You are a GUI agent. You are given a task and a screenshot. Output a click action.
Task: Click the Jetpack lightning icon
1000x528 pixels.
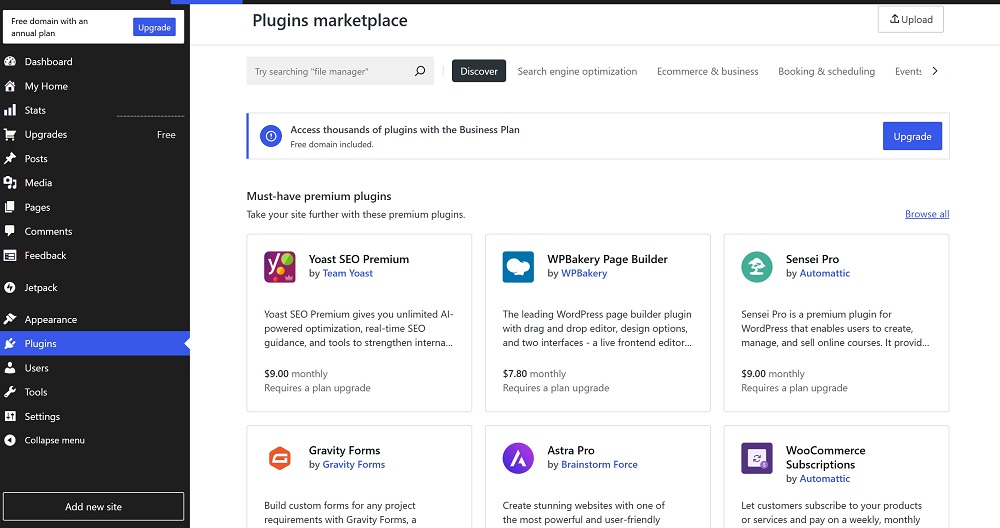(x=10, y=288)
